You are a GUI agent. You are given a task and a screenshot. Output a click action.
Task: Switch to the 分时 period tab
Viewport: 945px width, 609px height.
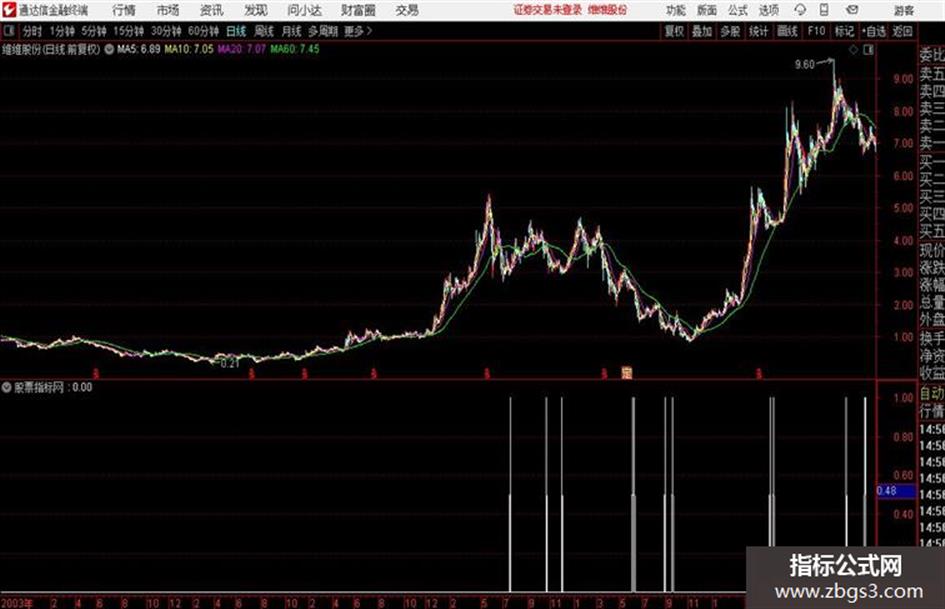33,31
